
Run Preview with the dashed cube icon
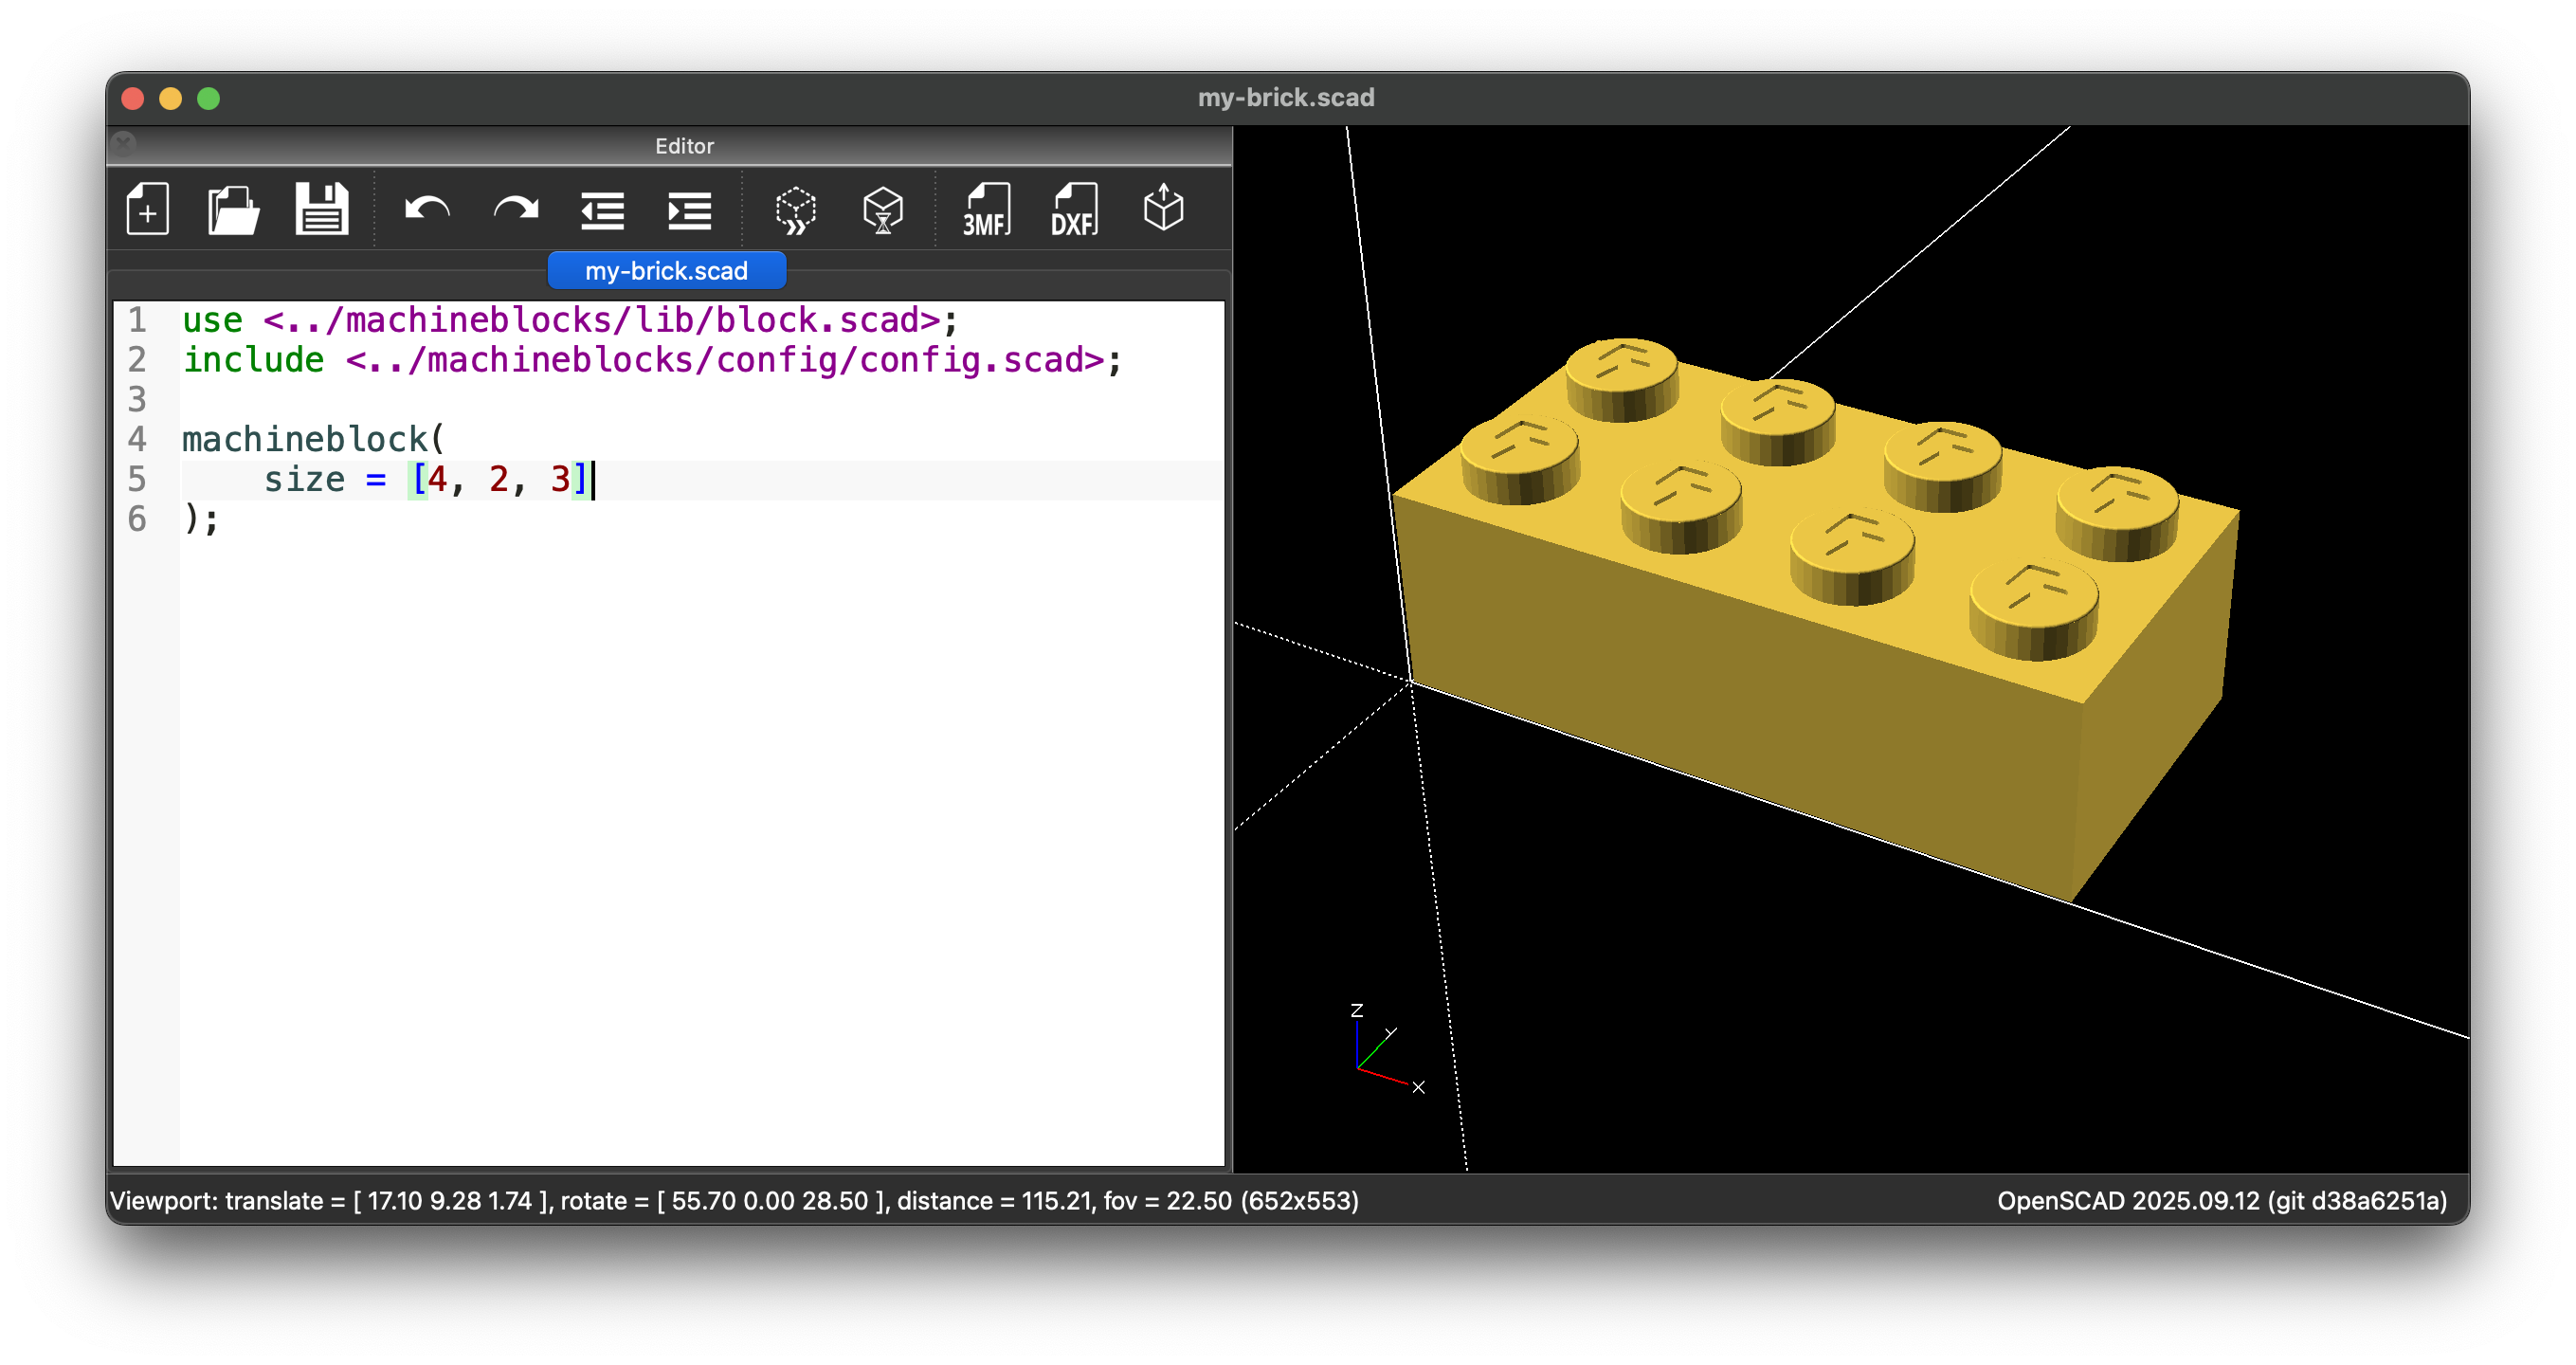pos(796,210)
